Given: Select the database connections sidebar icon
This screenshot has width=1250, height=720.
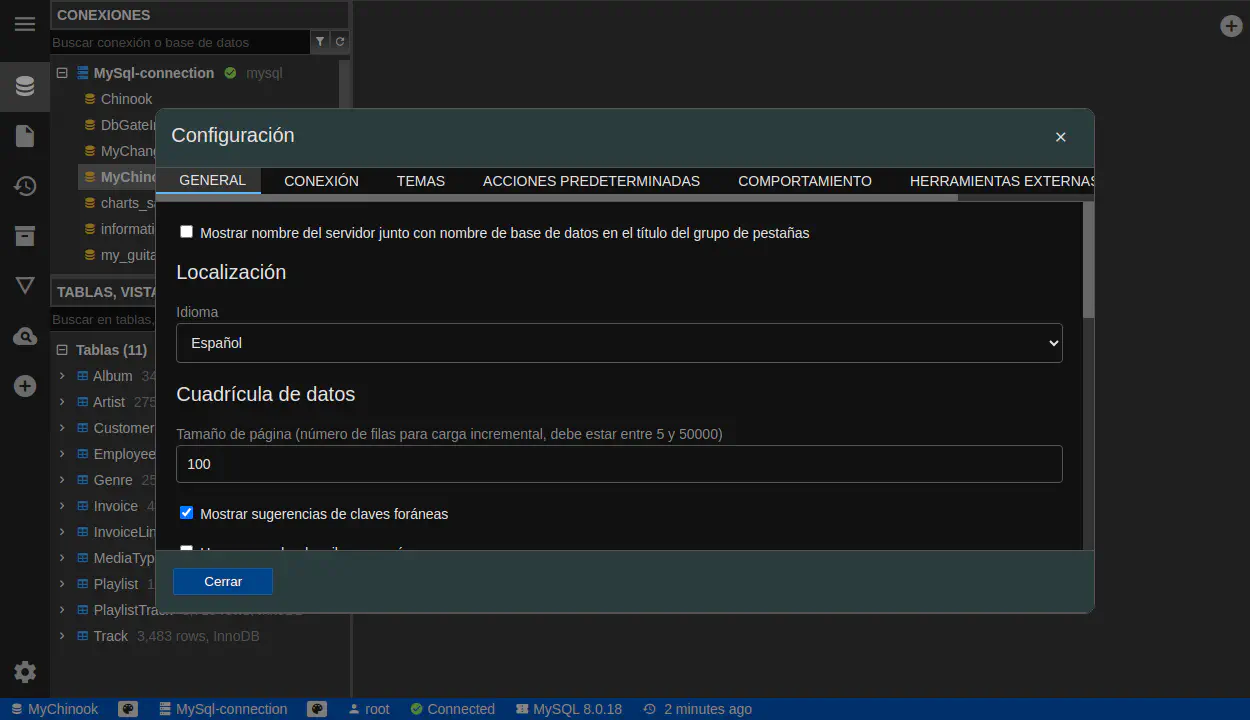Looking at the screenshot, I should [x=25, y=87].
